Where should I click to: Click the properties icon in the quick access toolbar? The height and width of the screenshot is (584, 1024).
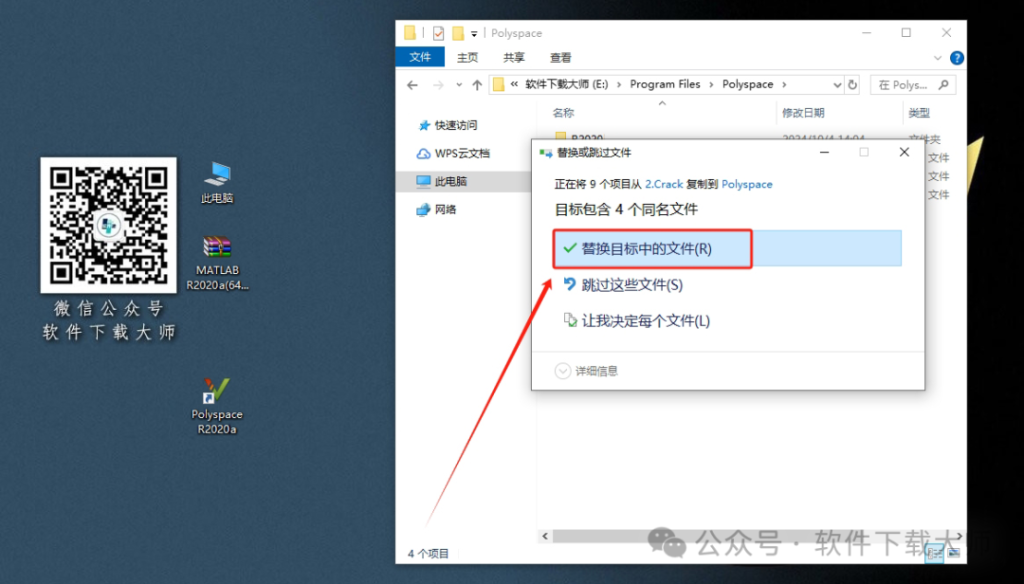[438, 32]
